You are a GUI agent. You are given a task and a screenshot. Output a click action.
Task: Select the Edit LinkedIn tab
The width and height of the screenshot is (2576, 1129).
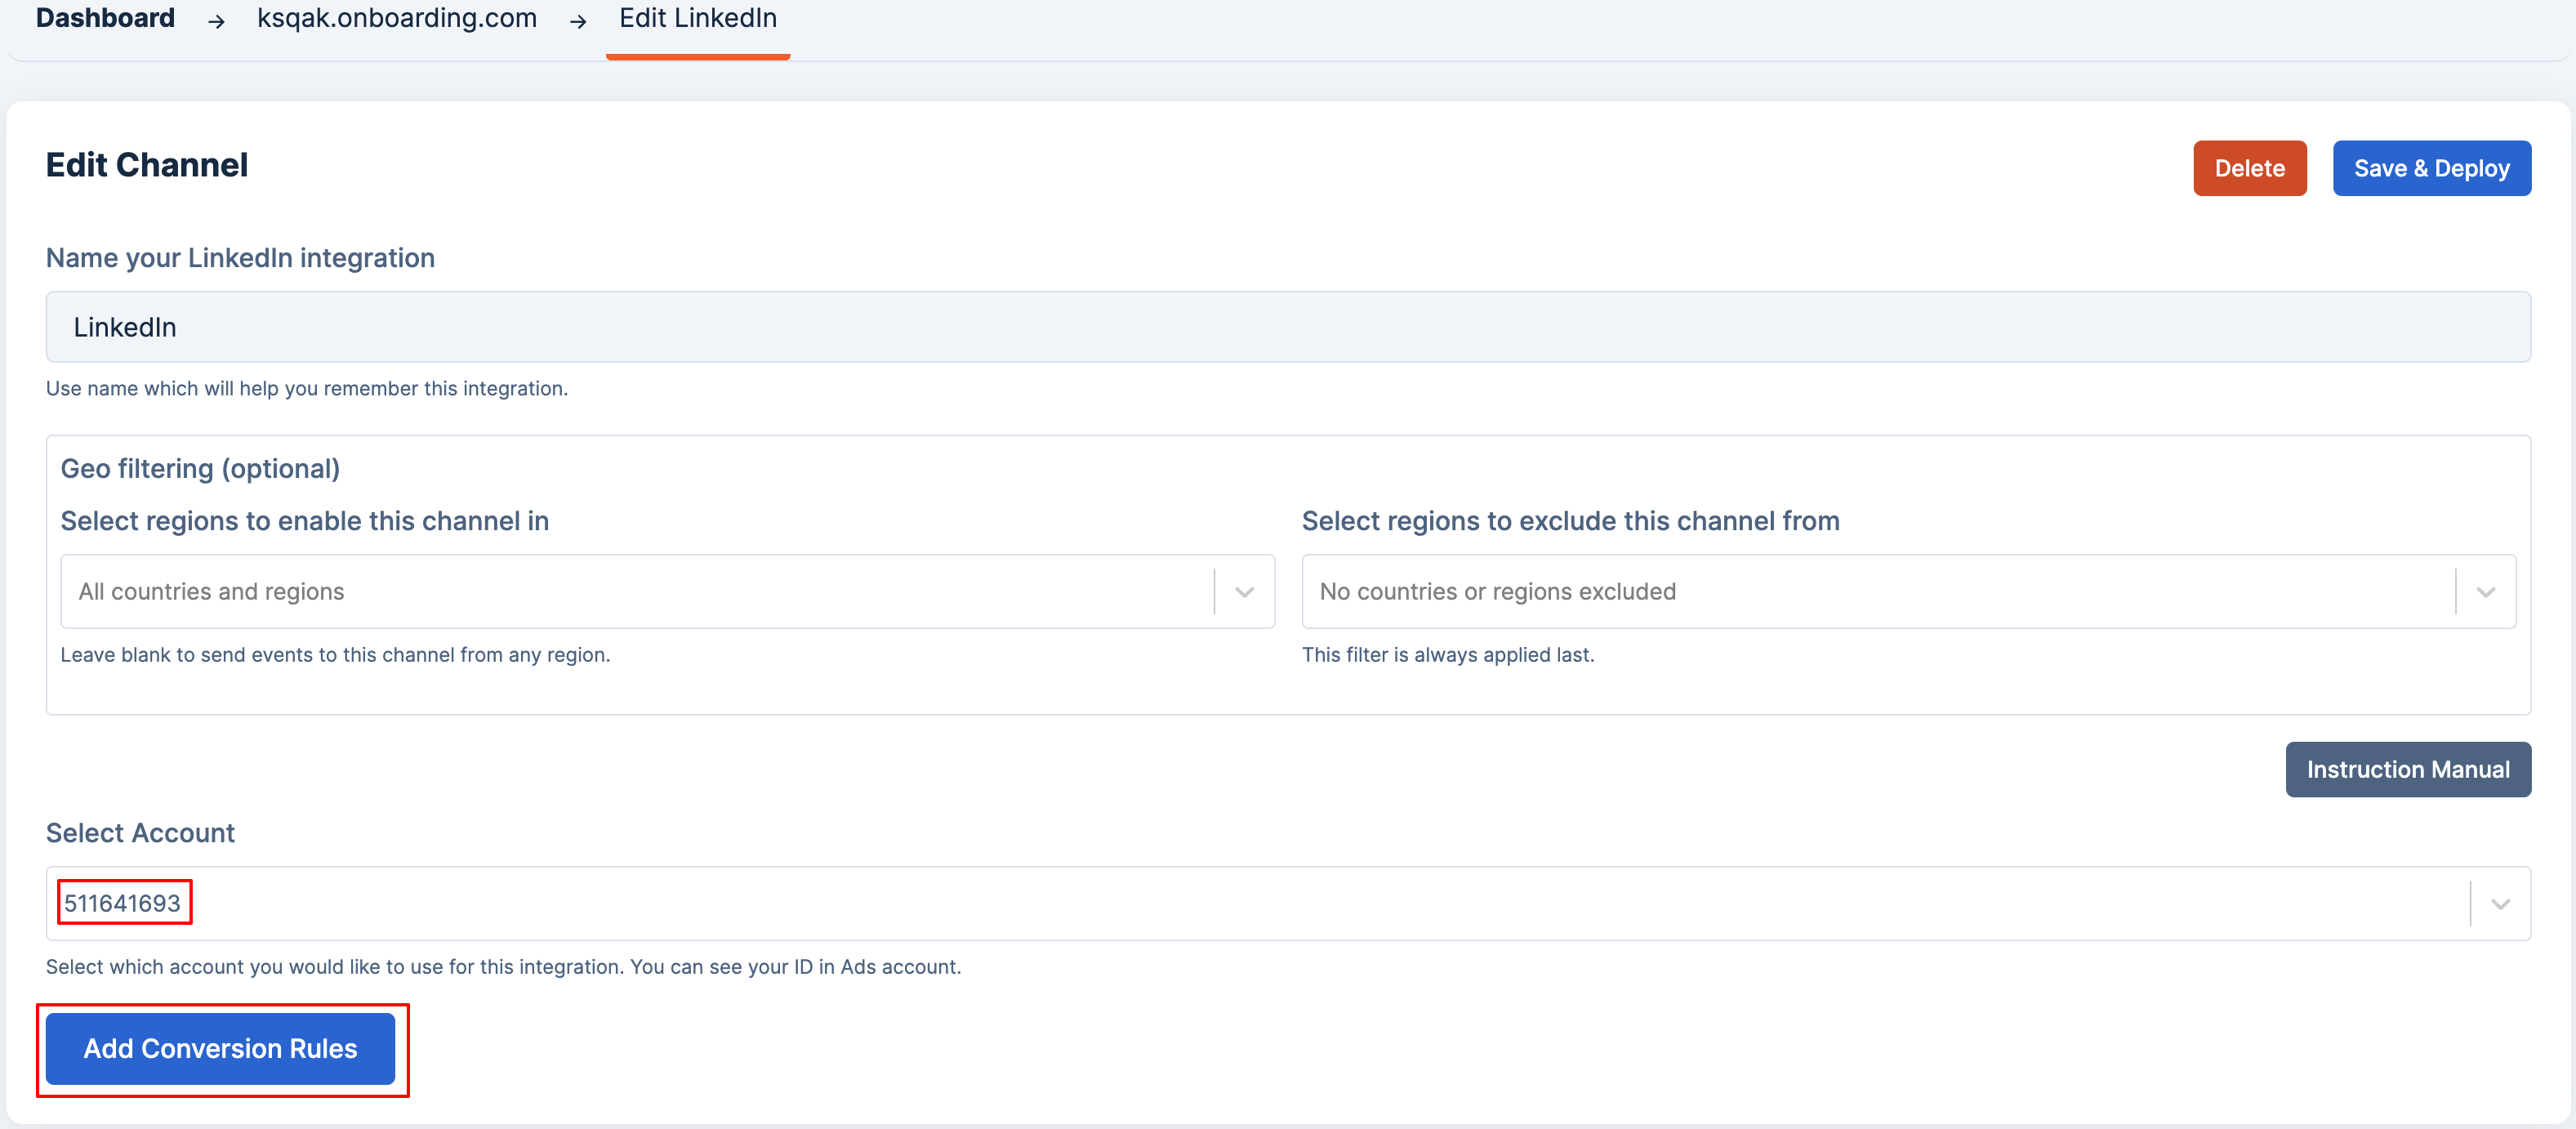point(697,18)
